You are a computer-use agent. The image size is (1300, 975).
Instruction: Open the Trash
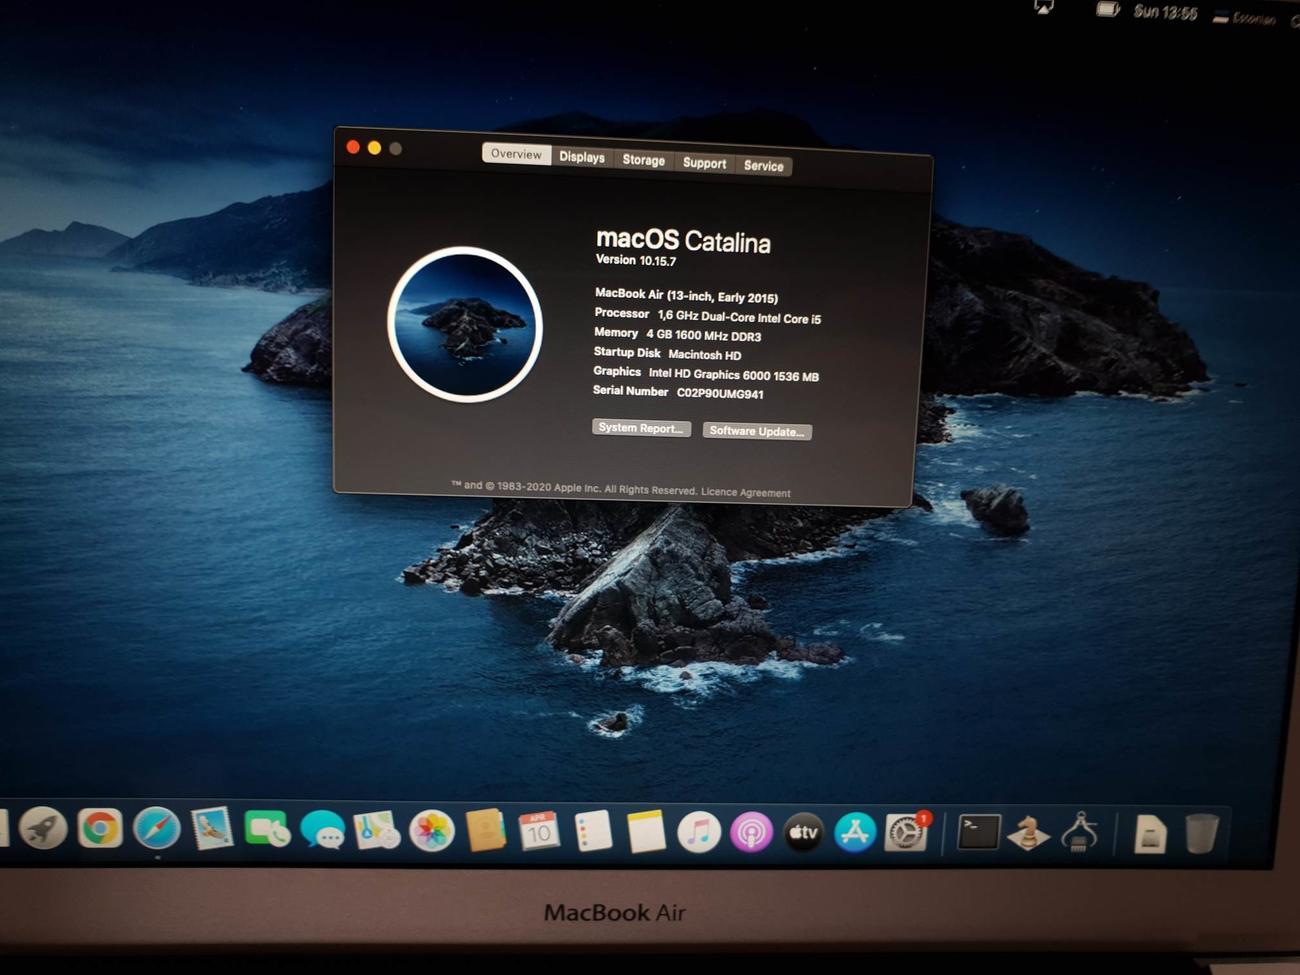pyautogui.click(x=1201, y=834)
